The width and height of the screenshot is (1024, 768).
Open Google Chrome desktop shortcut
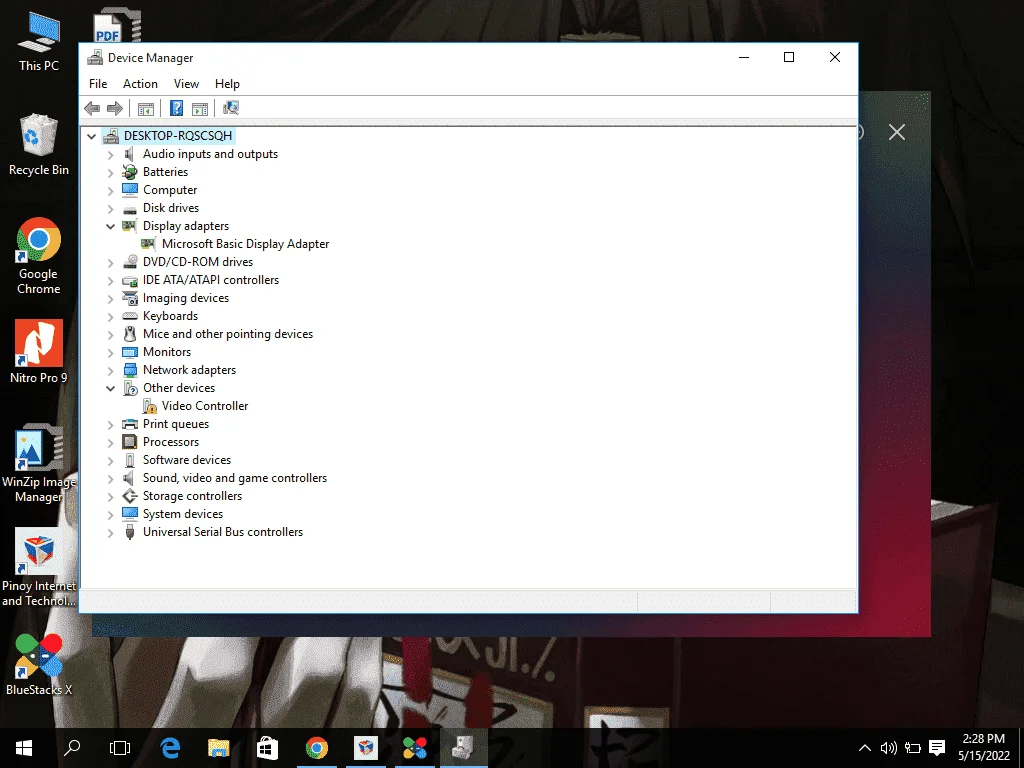[39, 256]
